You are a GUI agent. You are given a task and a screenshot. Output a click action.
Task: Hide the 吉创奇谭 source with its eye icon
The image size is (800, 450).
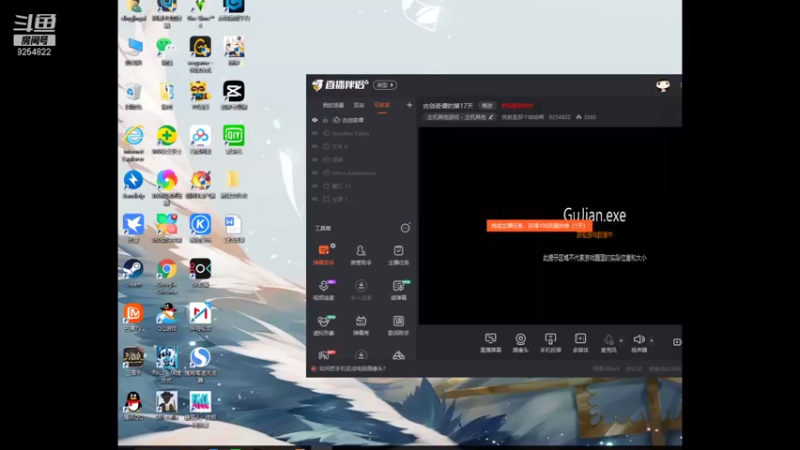click(315, 120)
